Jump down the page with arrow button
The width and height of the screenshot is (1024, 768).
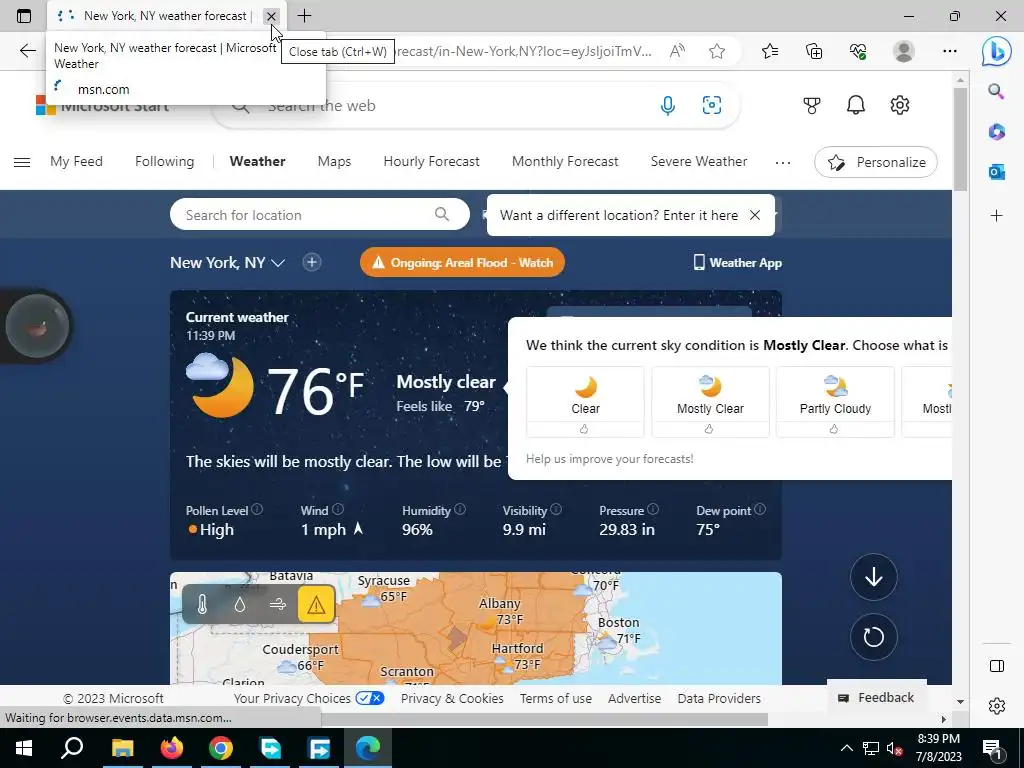[x=874, y=577]
